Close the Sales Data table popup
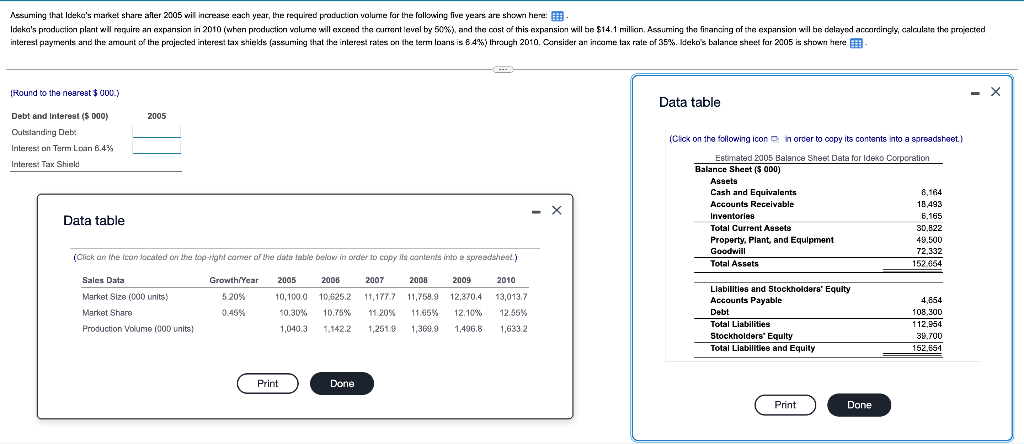This screenshot has width=1024, height=444. (556, 210)
